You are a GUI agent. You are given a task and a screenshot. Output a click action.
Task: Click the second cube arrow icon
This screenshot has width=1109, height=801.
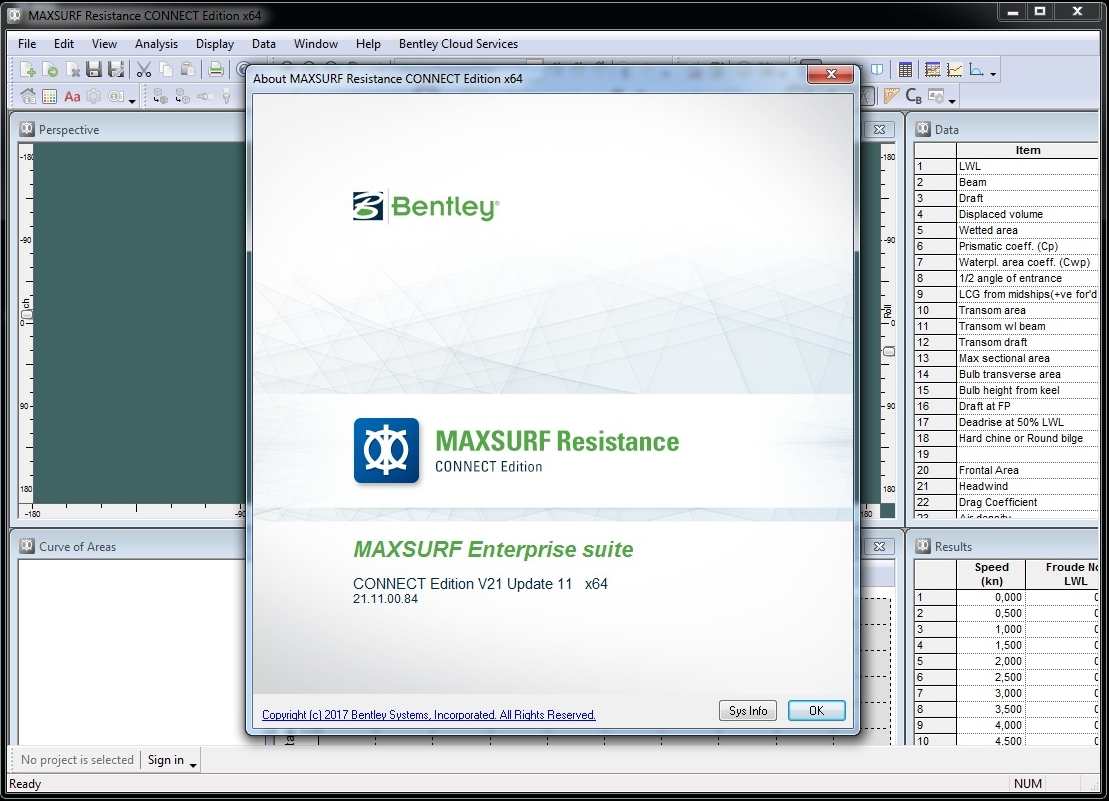click(x=182, y=96)
